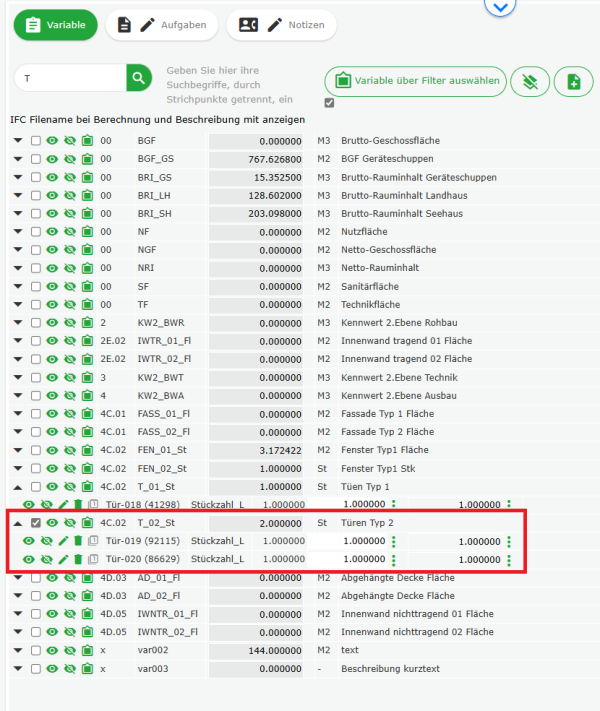Toggle IFC Filename display checkbox
Screen dimensions: 600x711
click(329, 103)
